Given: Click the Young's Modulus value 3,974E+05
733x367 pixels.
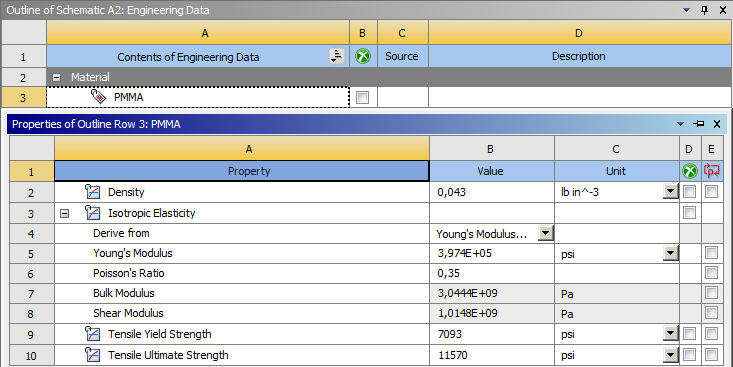Looking at the screenshot, I should pyautogui.click(x=492, y=253).
